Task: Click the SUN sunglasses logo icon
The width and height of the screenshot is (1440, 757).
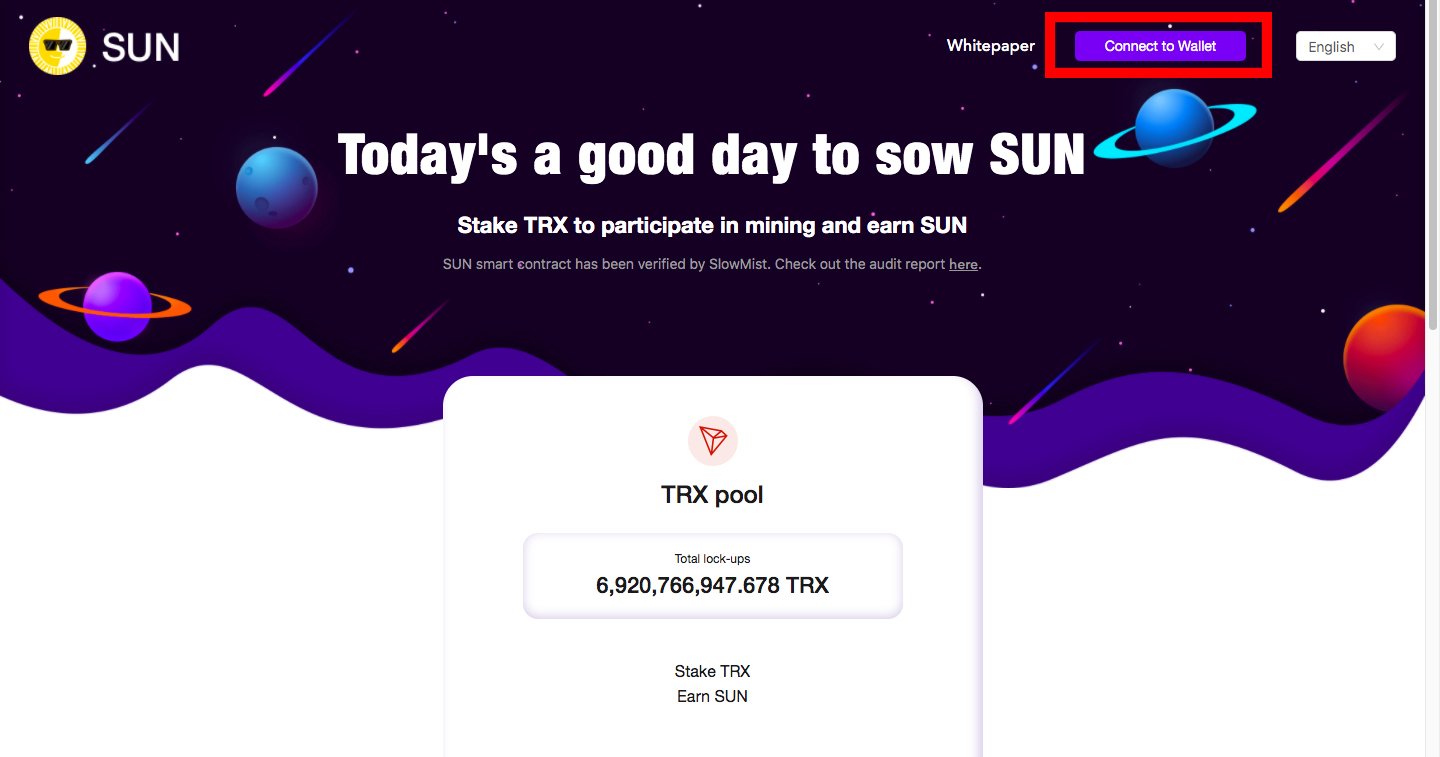Action: [x=58, y=47]
